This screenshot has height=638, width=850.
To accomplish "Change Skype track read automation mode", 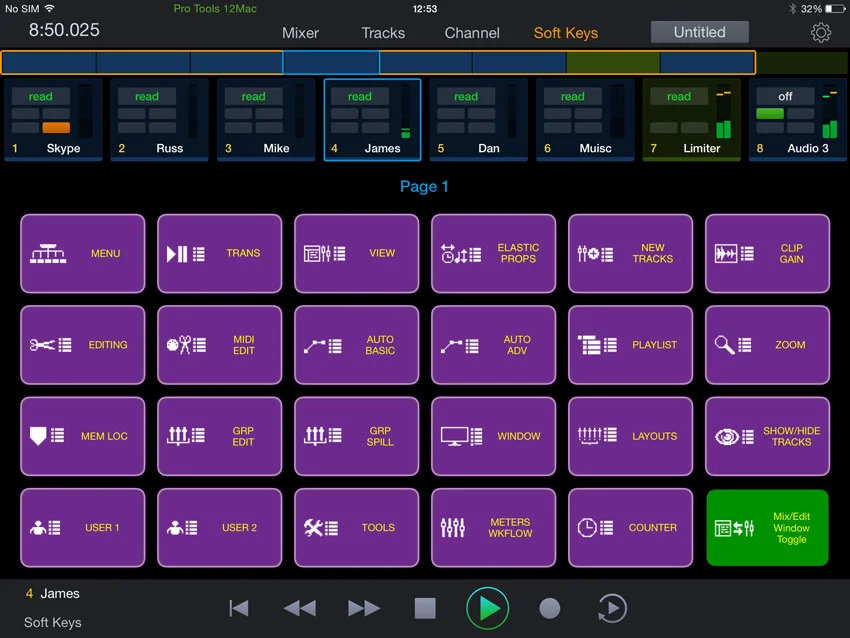I will (x=41, y=96).
